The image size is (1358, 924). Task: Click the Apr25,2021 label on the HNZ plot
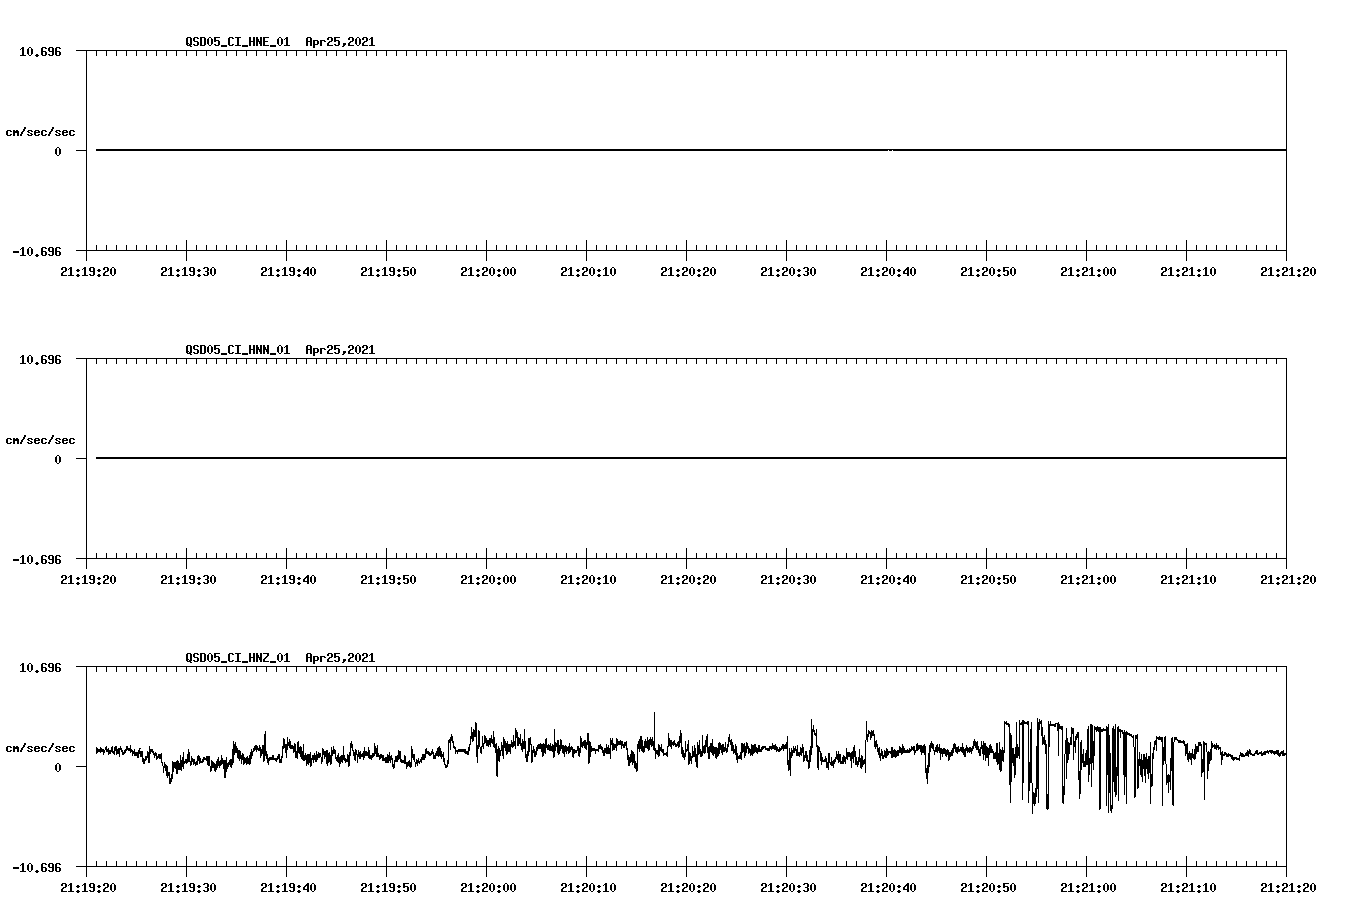339,658
